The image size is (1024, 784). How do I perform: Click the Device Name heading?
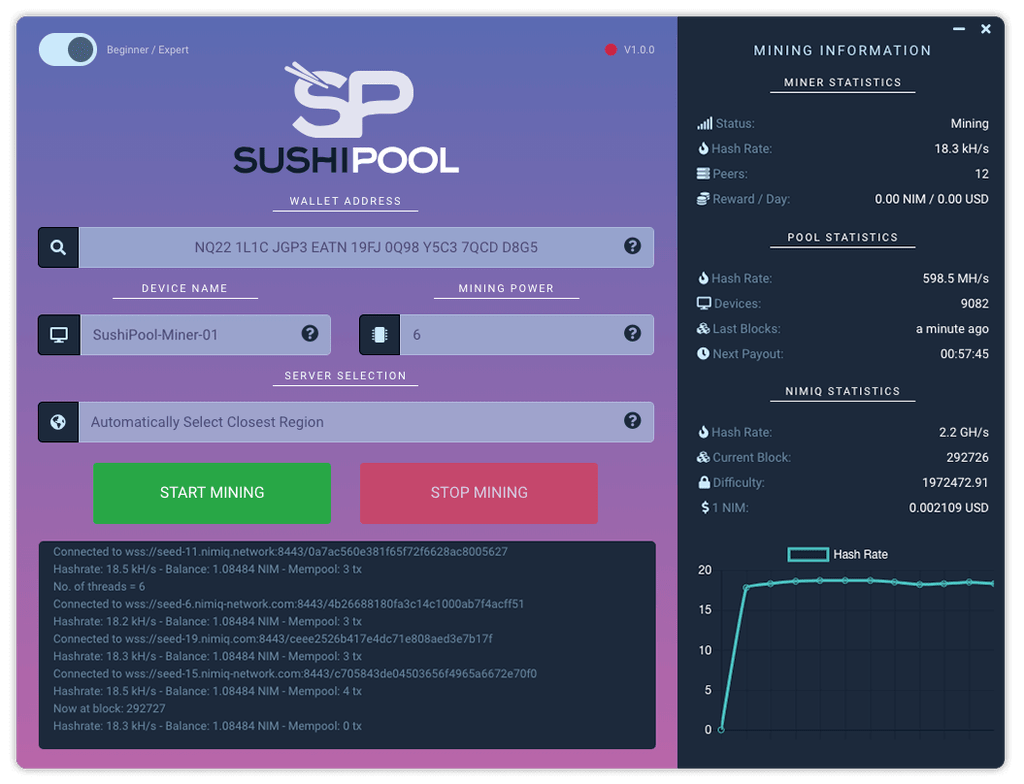tap(185, 288)
